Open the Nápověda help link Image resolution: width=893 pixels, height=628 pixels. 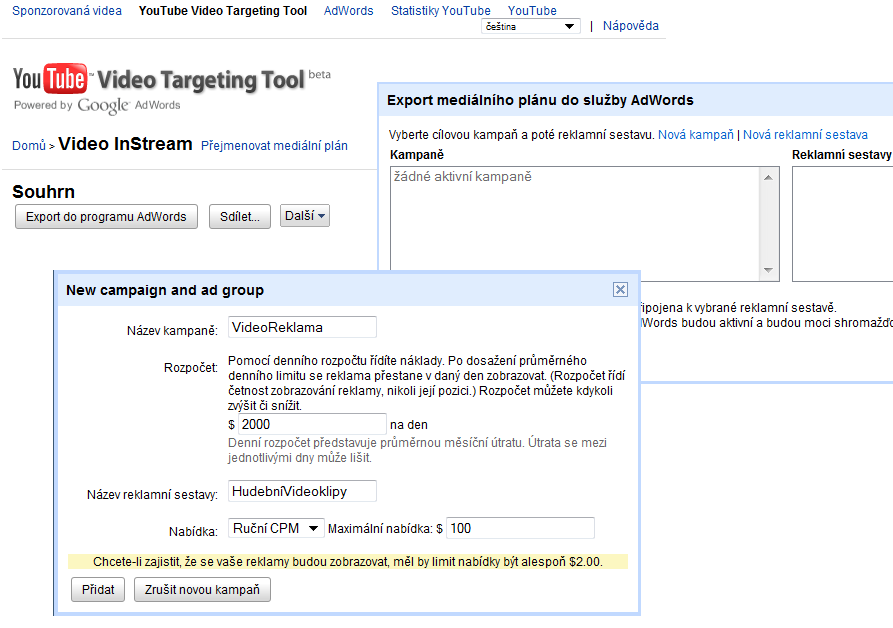coord(630,26)
